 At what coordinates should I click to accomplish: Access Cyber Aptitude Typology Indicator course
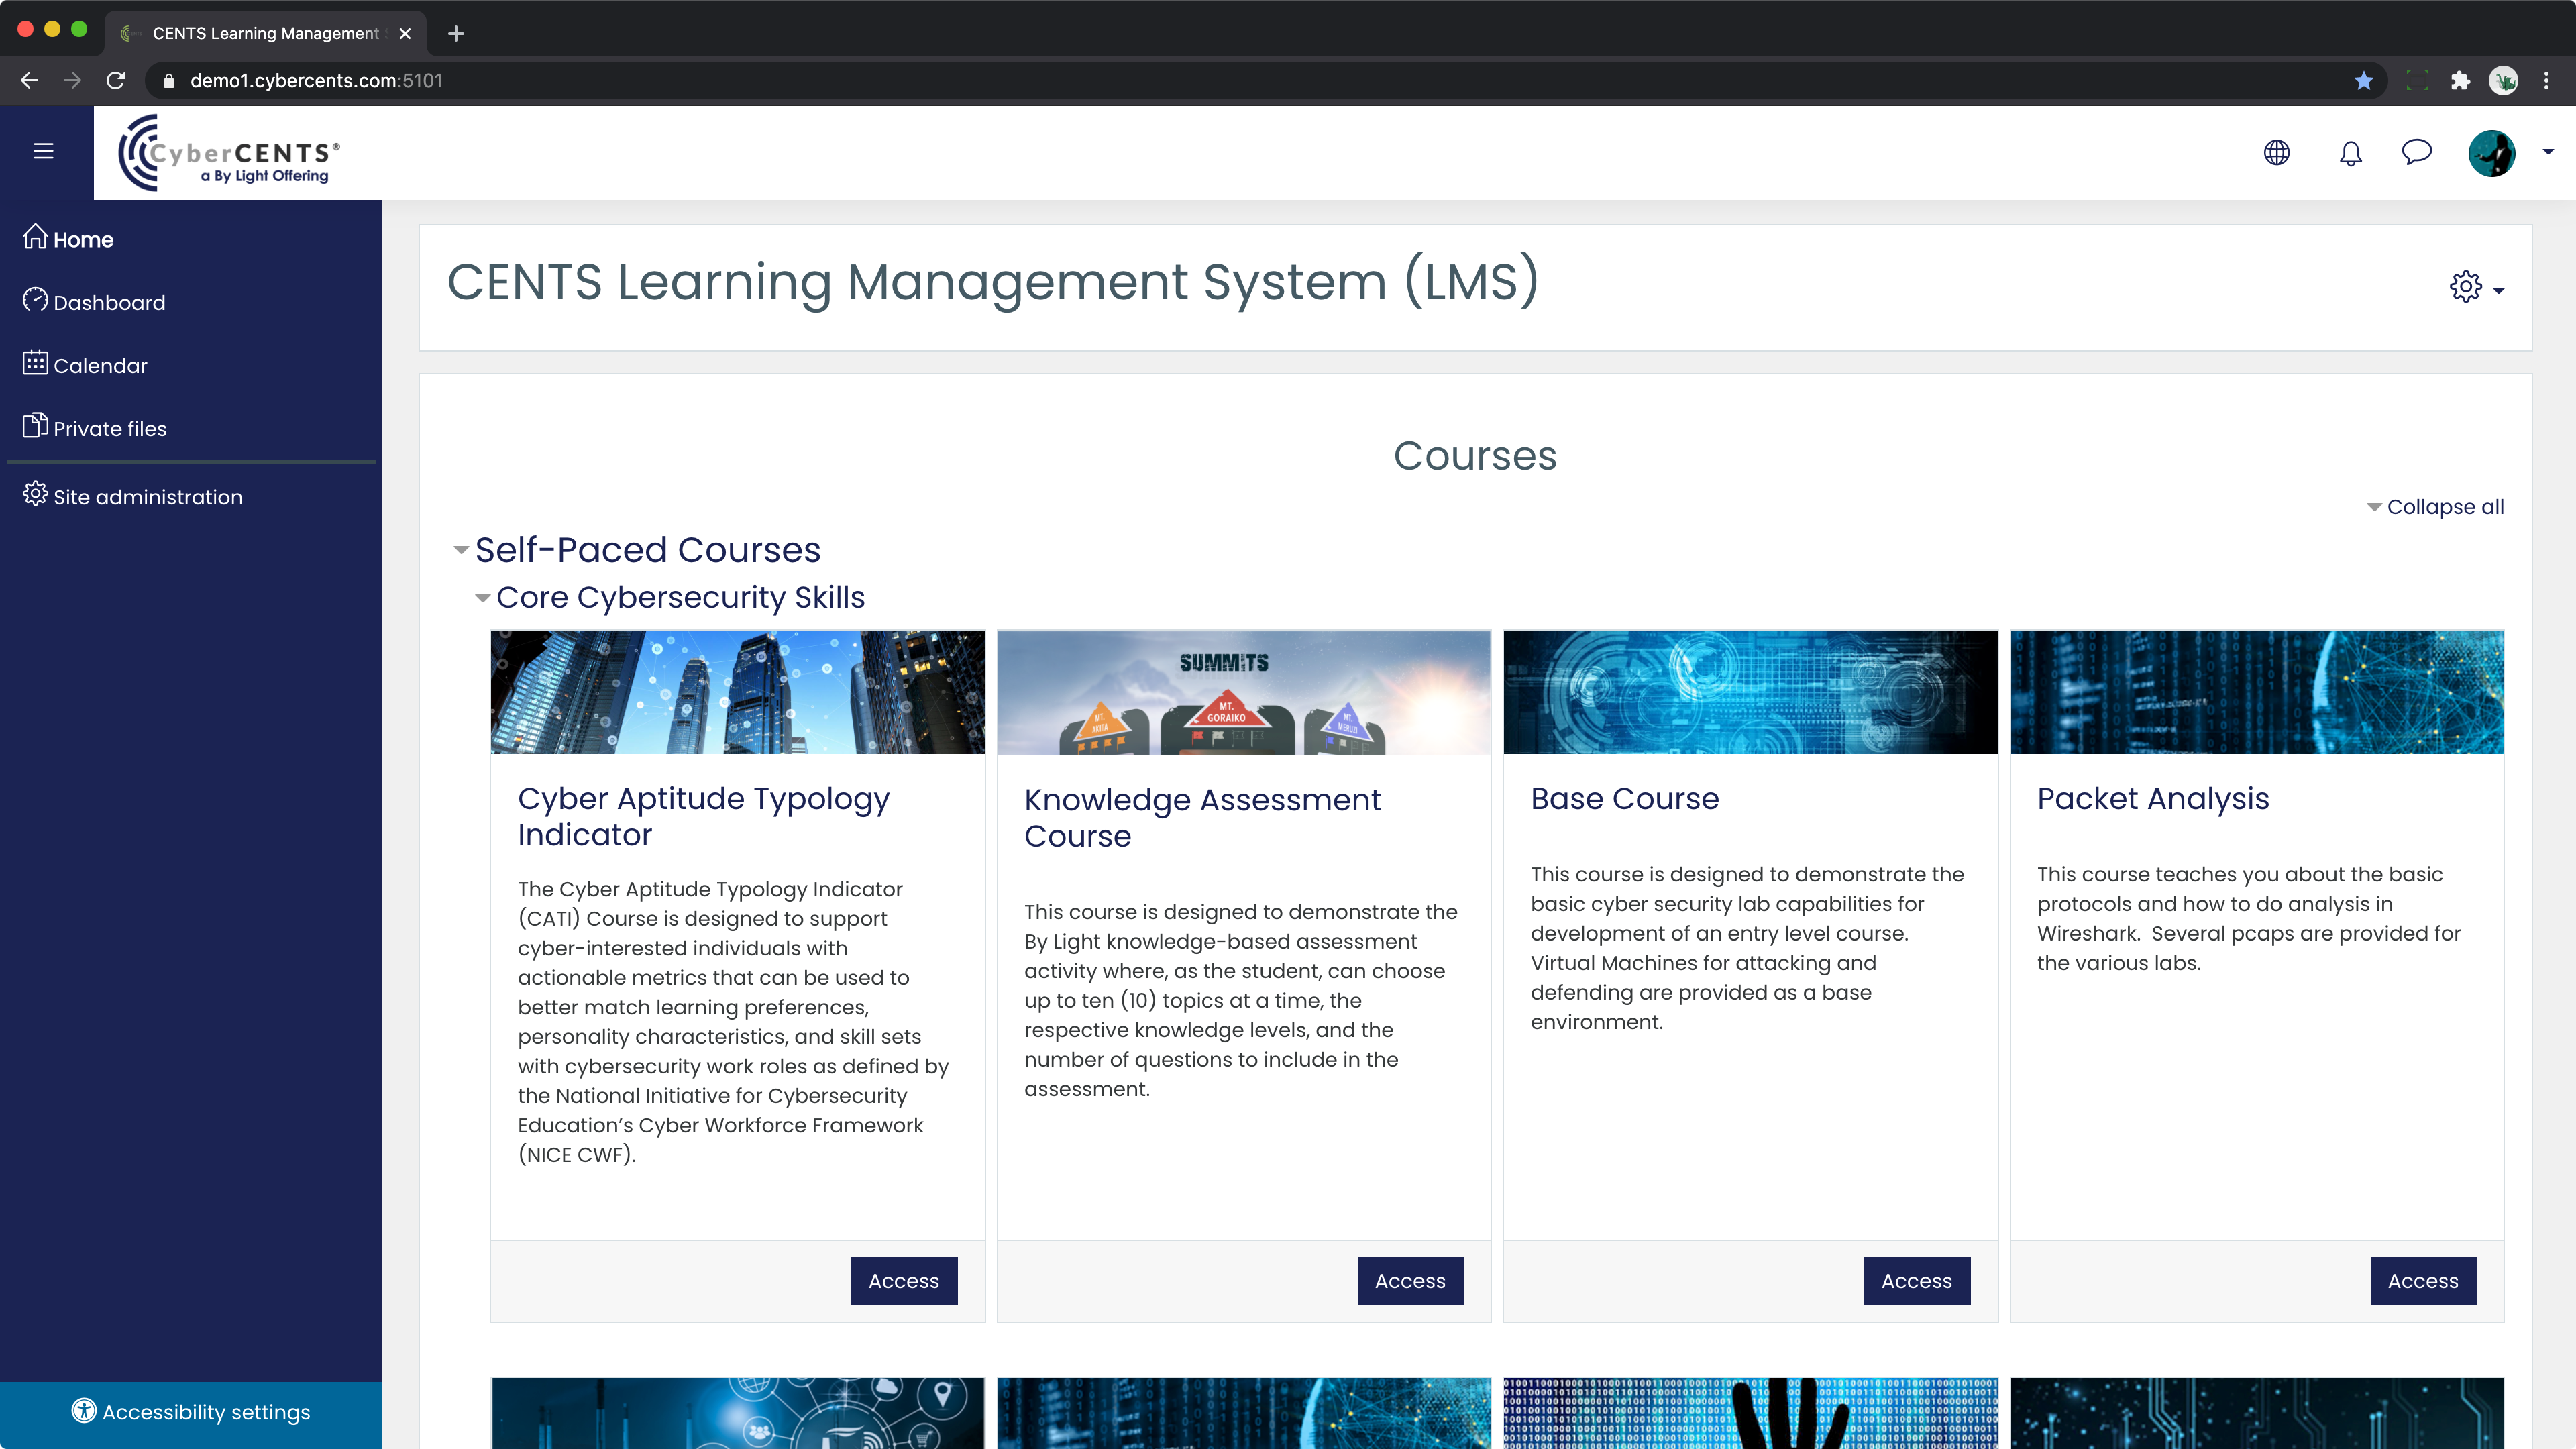903,1281
